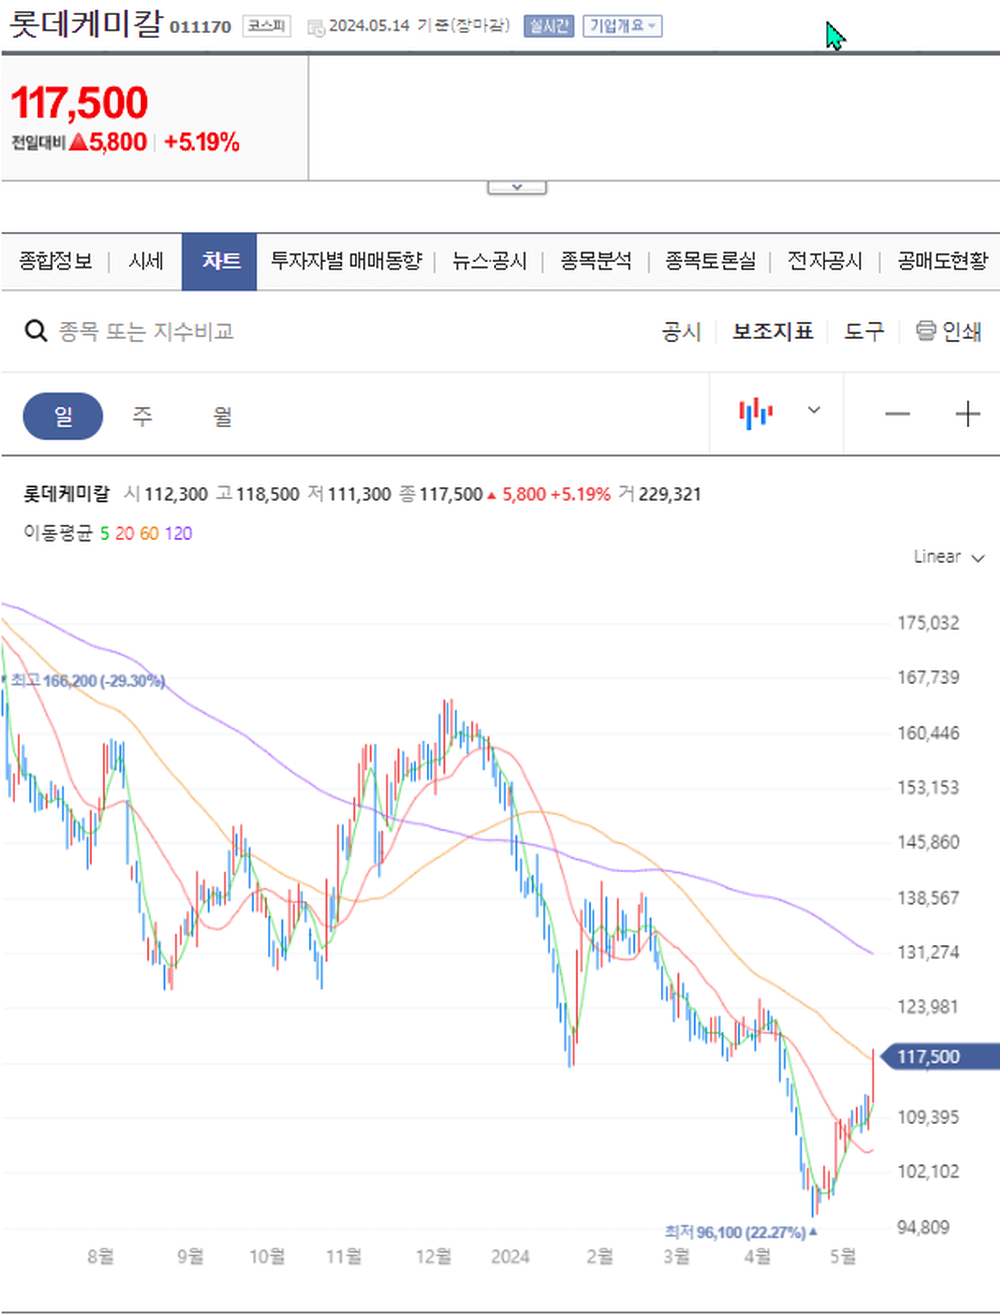Click the 실시간 (realtime) badge

pyautogui.click(x=547, y=25)
